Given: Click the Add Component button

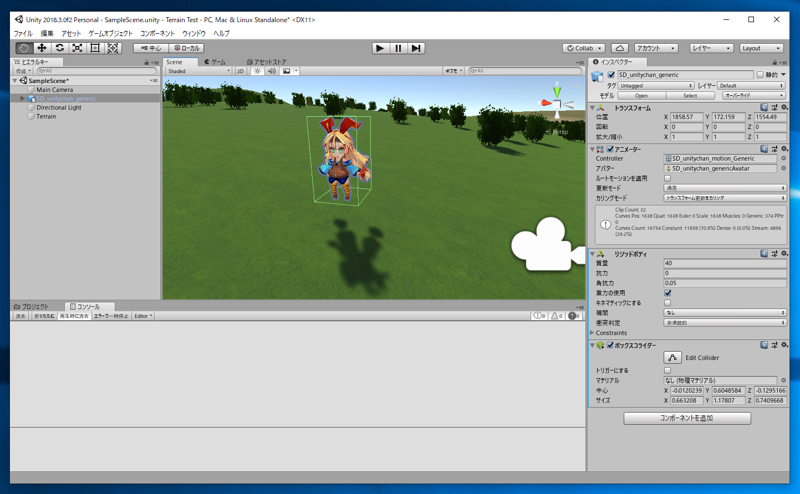Looking at the screenshot, I should click(687, 418).
